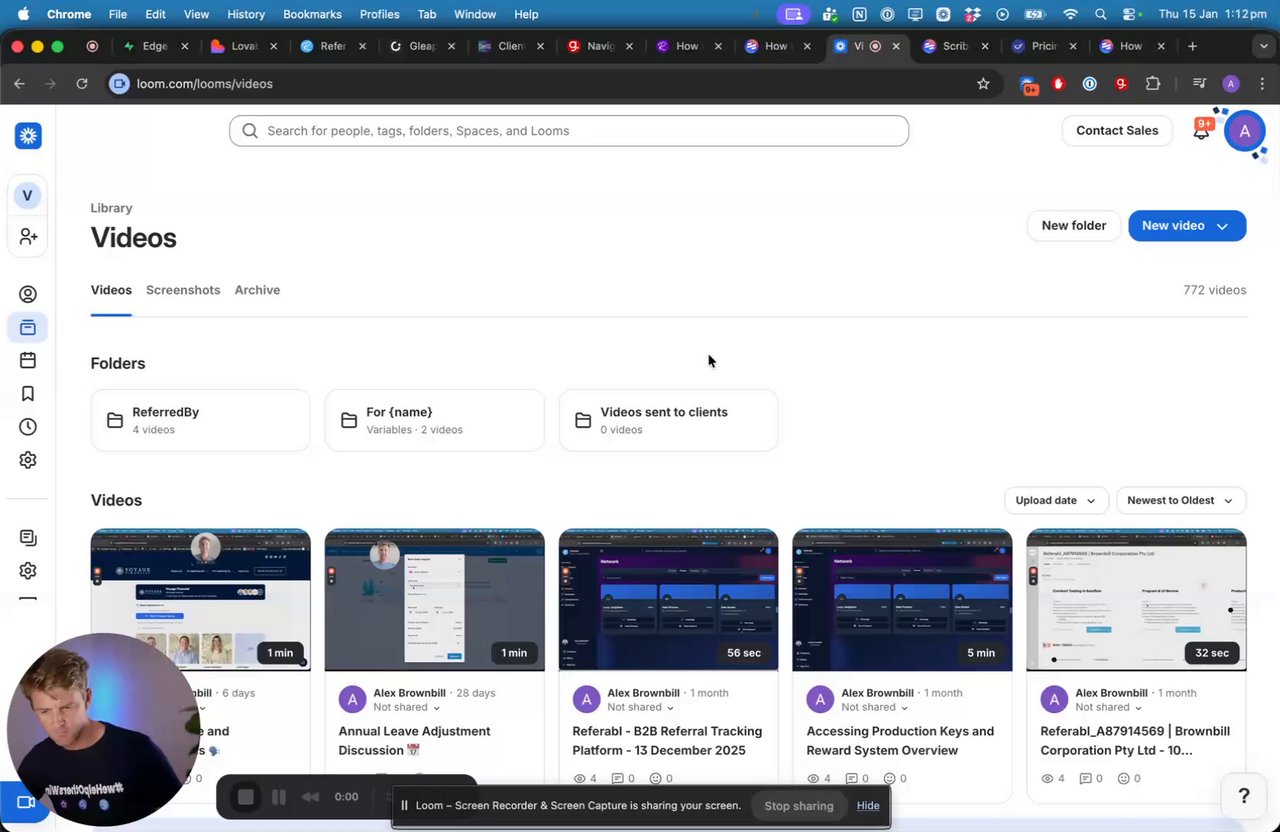The width and height of the screenshot is (1280, 832).
Task: Open macOS Spotlight search icon
Action: click(x=1100, y=14)
